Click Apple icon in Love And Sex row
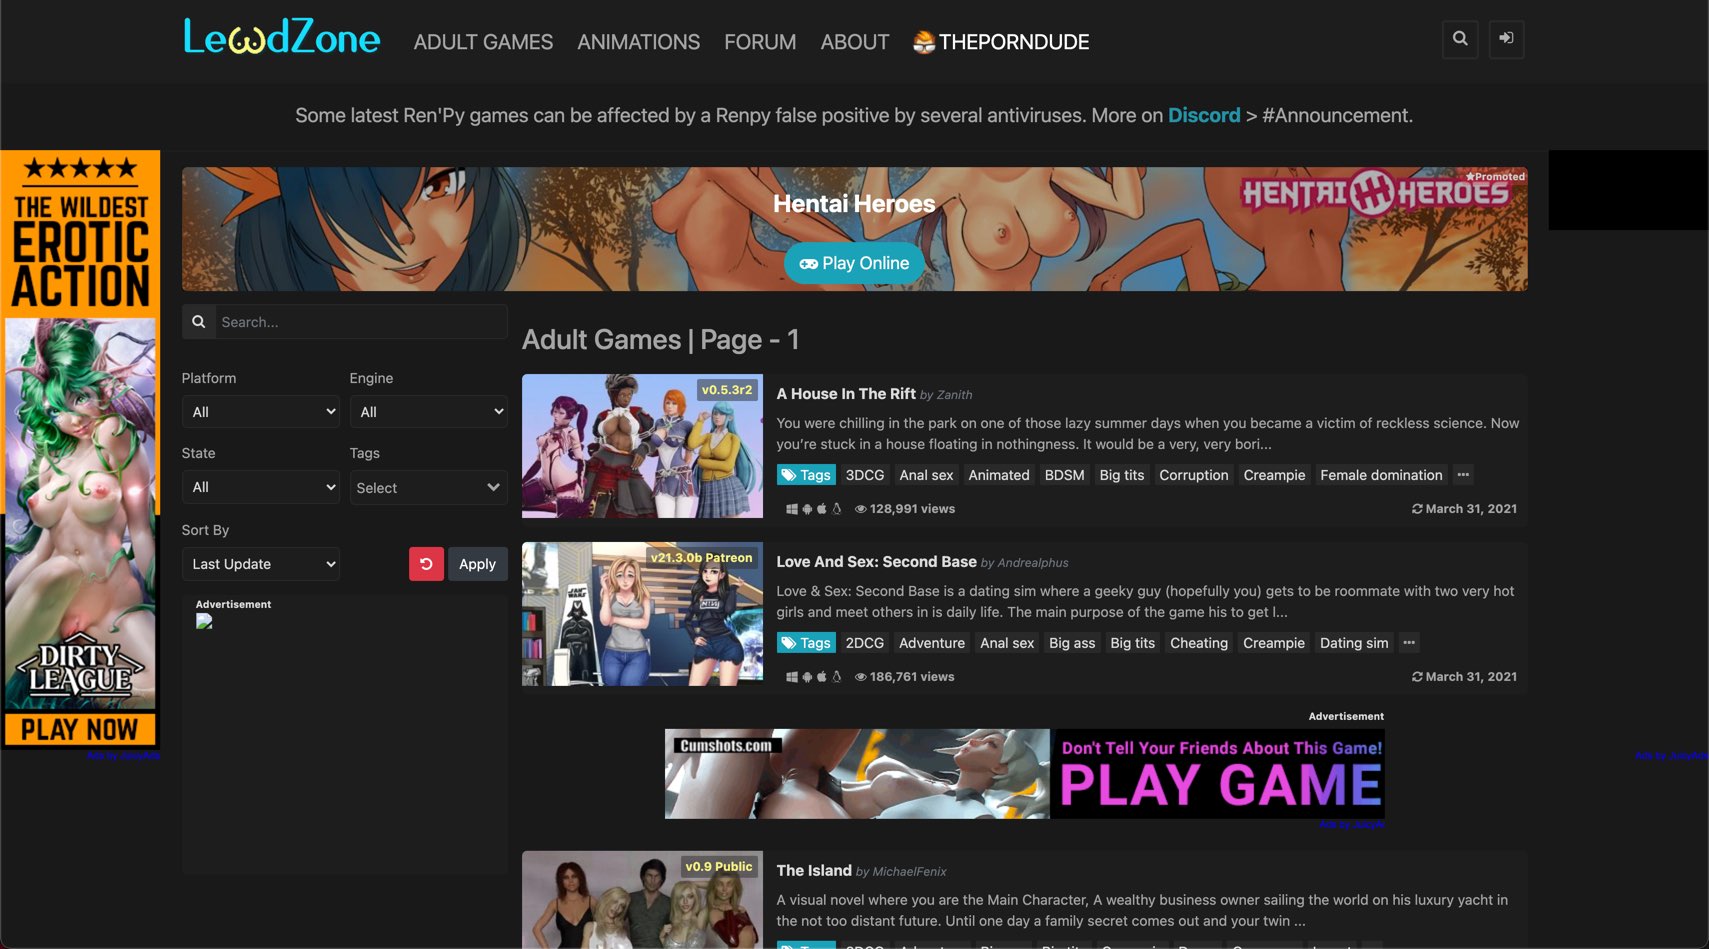 [822, 677]
